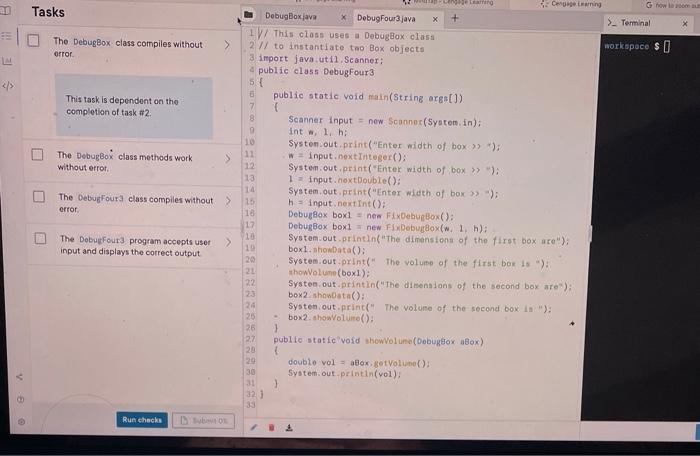
Task: Click the download icon below editor
Action: coord(289,428)
